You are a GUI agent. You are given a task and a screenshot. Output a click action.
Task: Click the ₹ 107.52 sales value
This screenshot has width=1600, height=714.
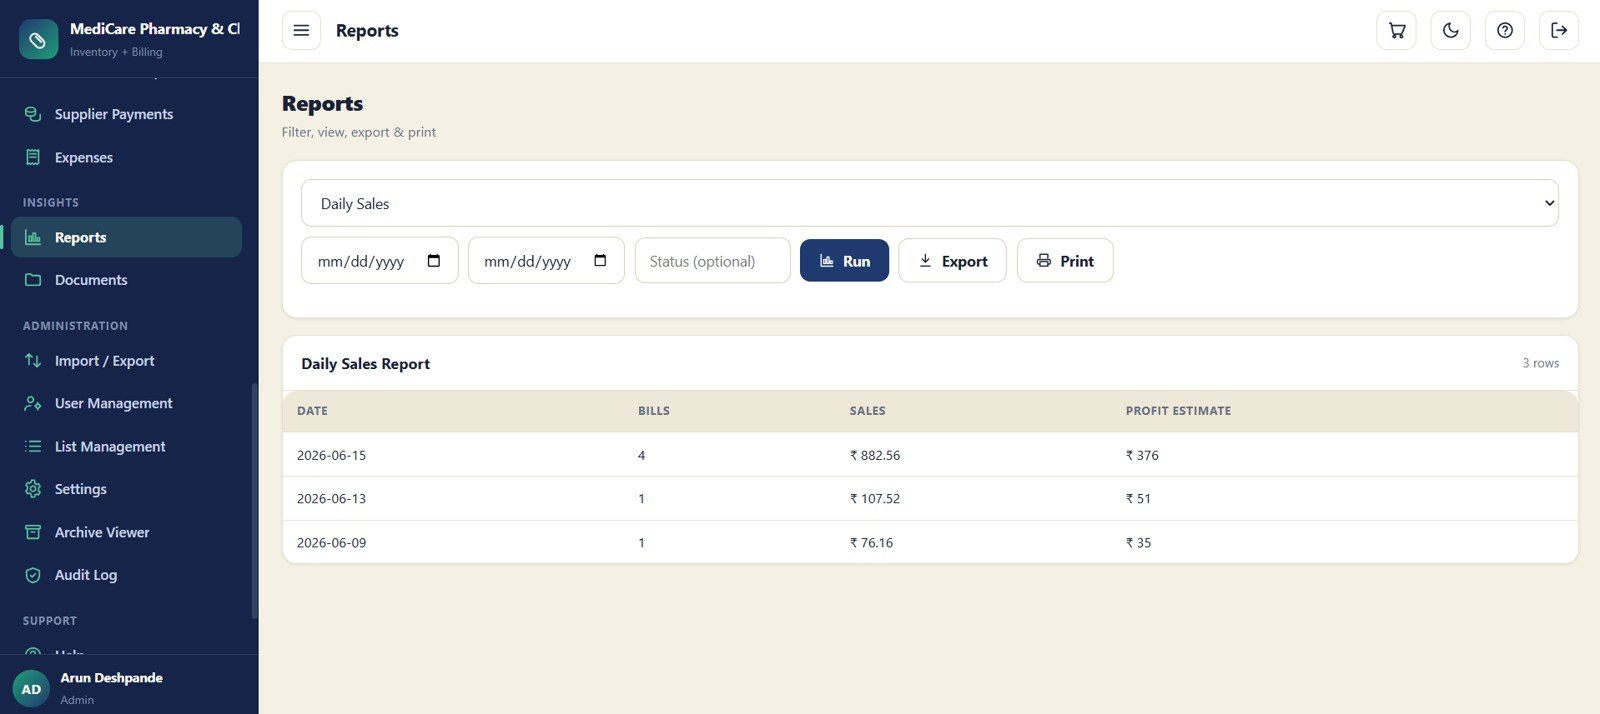point(875,498)
